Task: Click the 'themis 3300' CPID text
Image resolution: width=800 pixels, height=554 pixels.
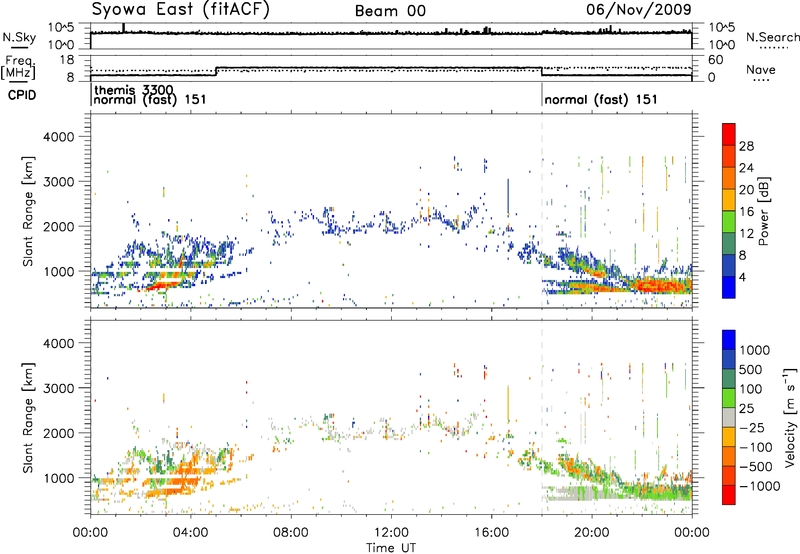Action: click(x=134, y=90)
